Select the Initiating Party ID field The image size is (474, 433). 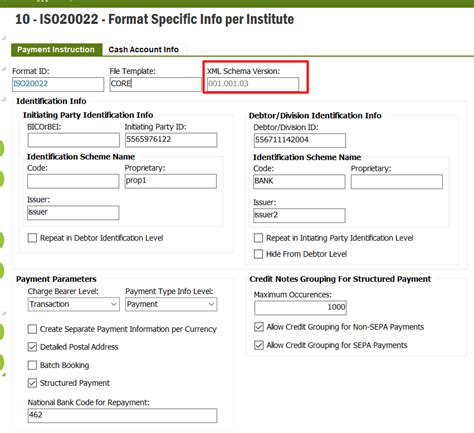(x=171, y=140)
